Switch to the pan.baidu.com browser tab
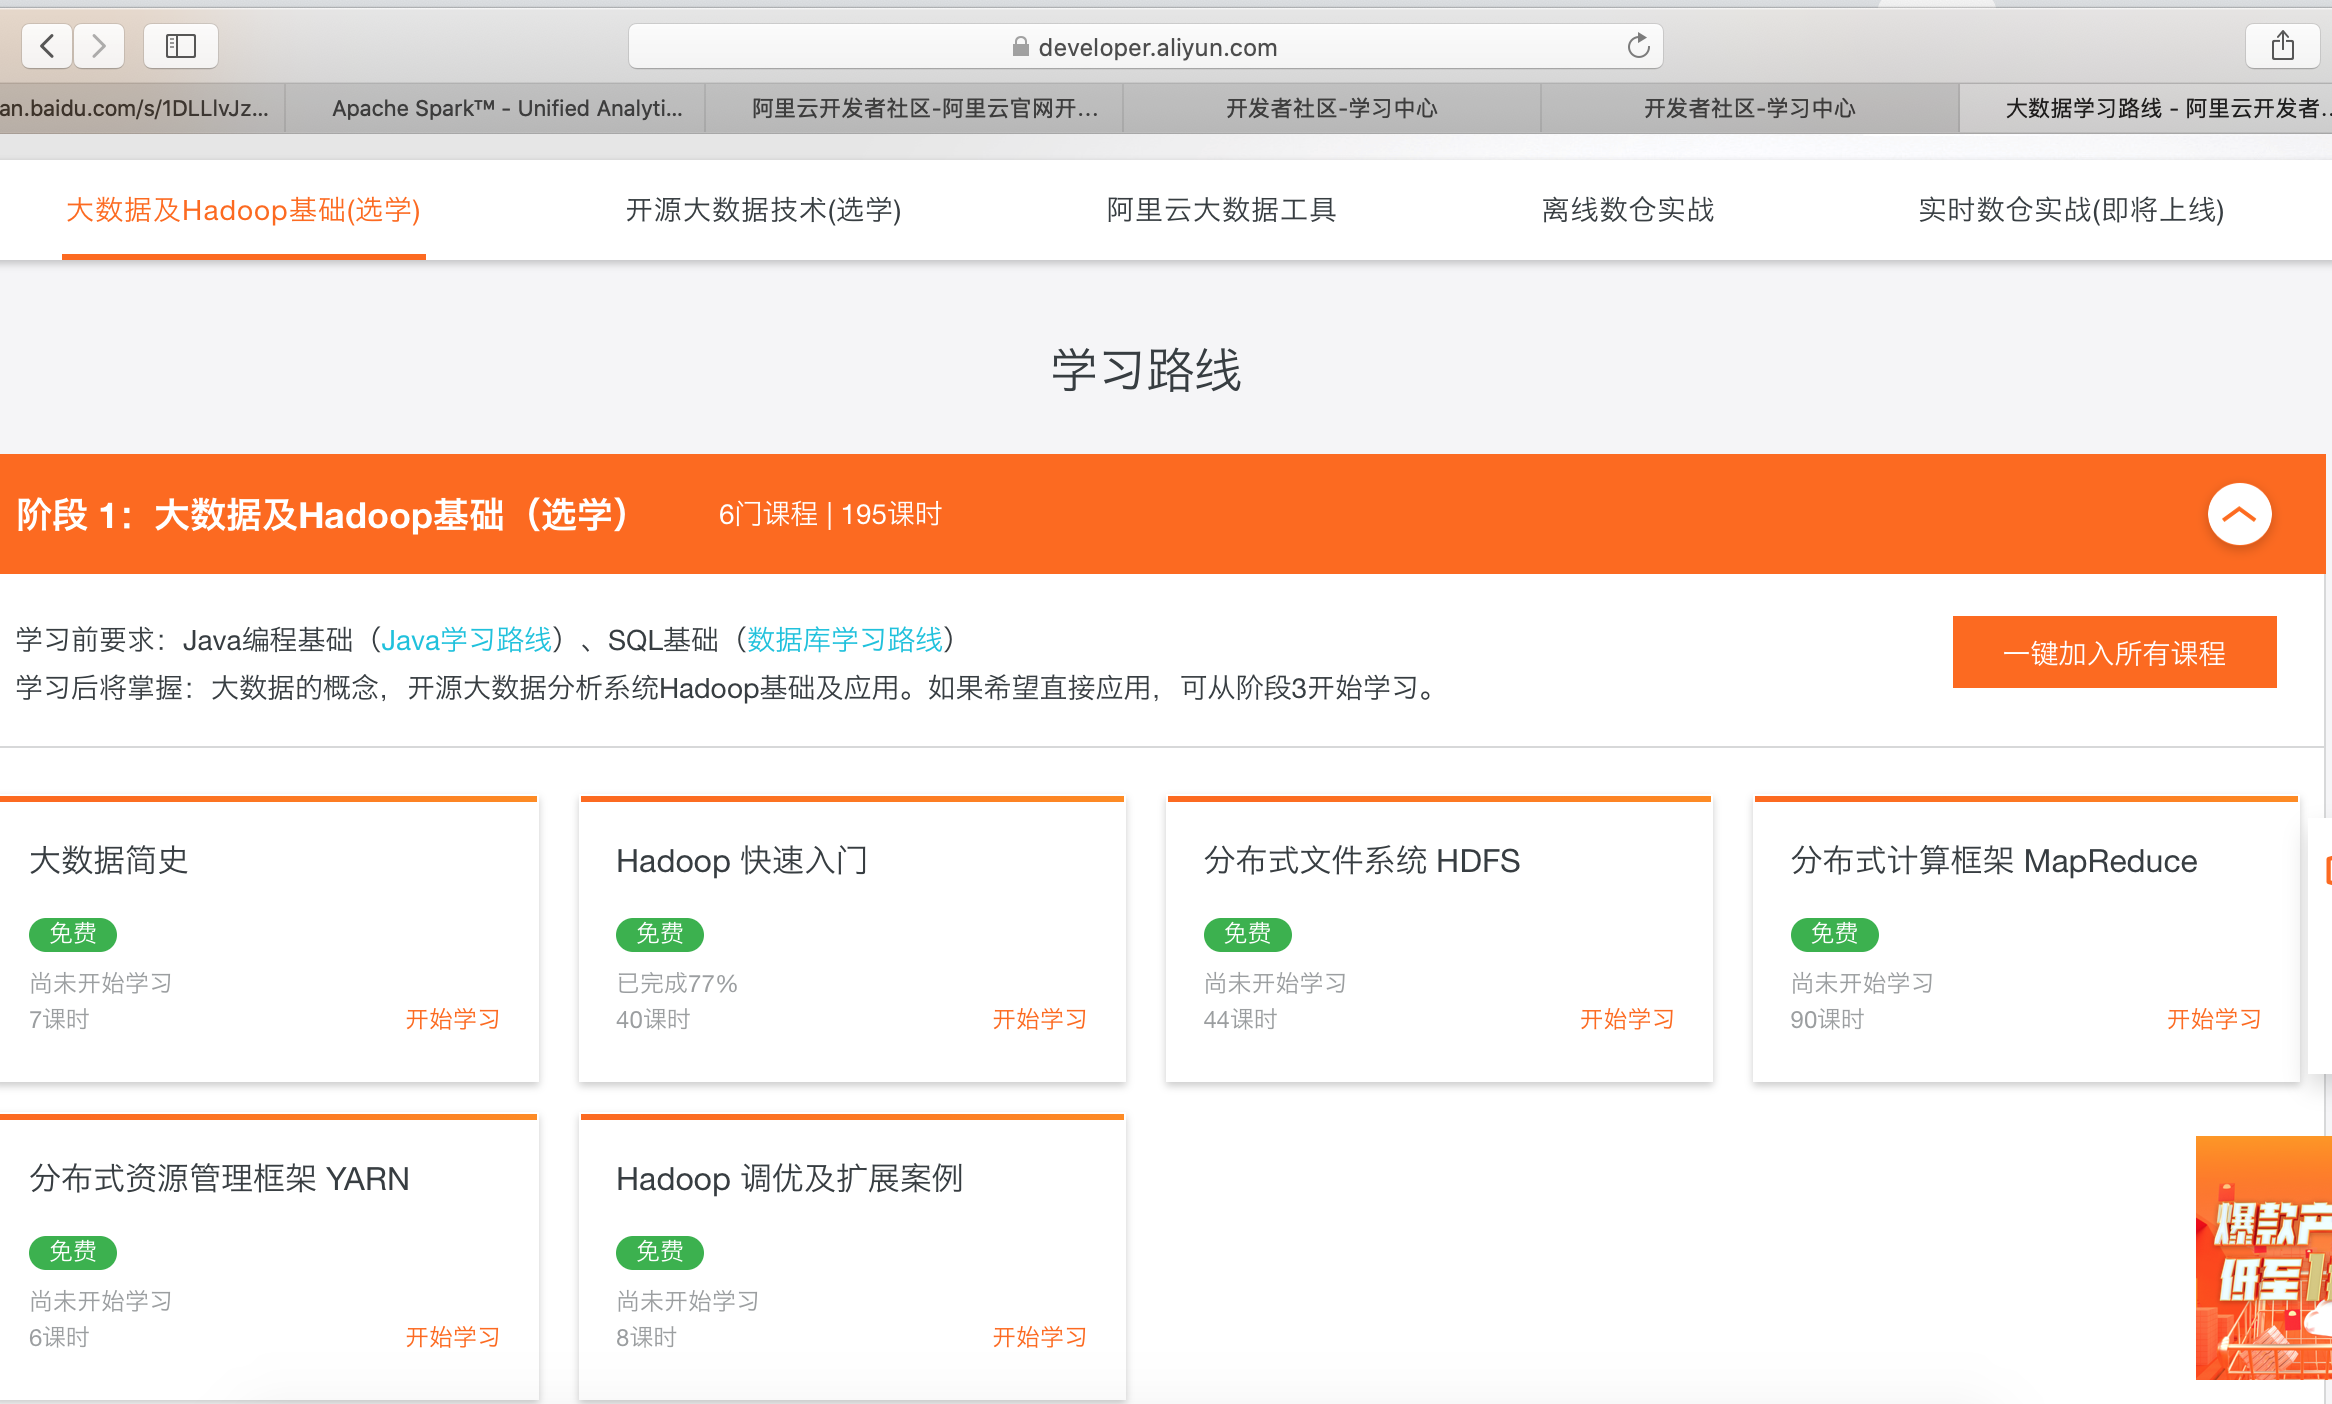The image size is (2332, 1404). coord(142,108)
